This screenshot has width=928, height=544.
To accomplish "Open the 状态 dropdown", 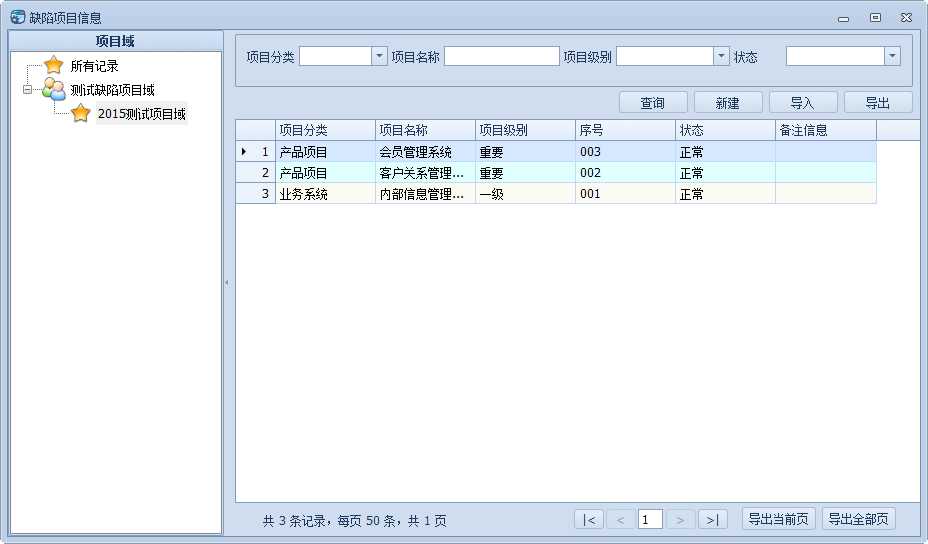I will (892, 56).
